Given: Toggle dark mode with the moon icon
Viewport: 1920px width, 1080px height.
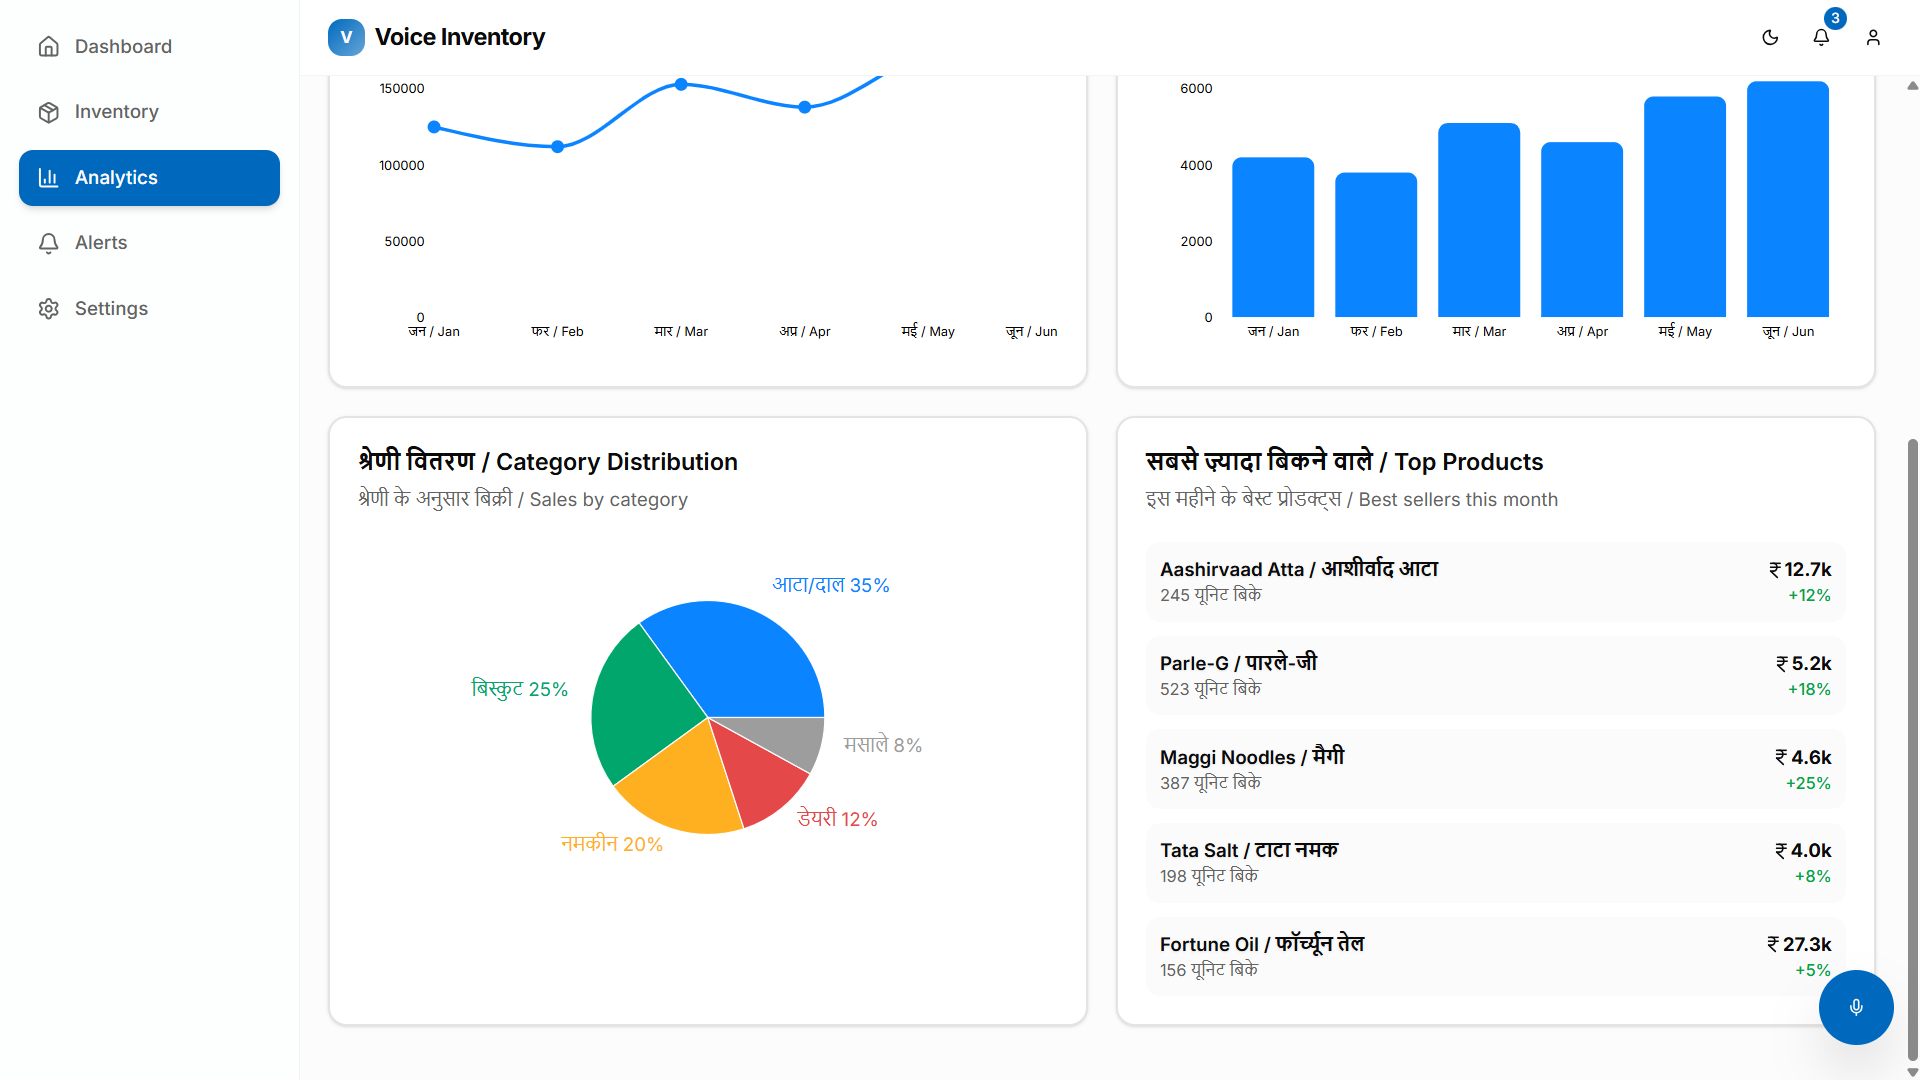Looking at the screenshot, I should point(1770,37).
